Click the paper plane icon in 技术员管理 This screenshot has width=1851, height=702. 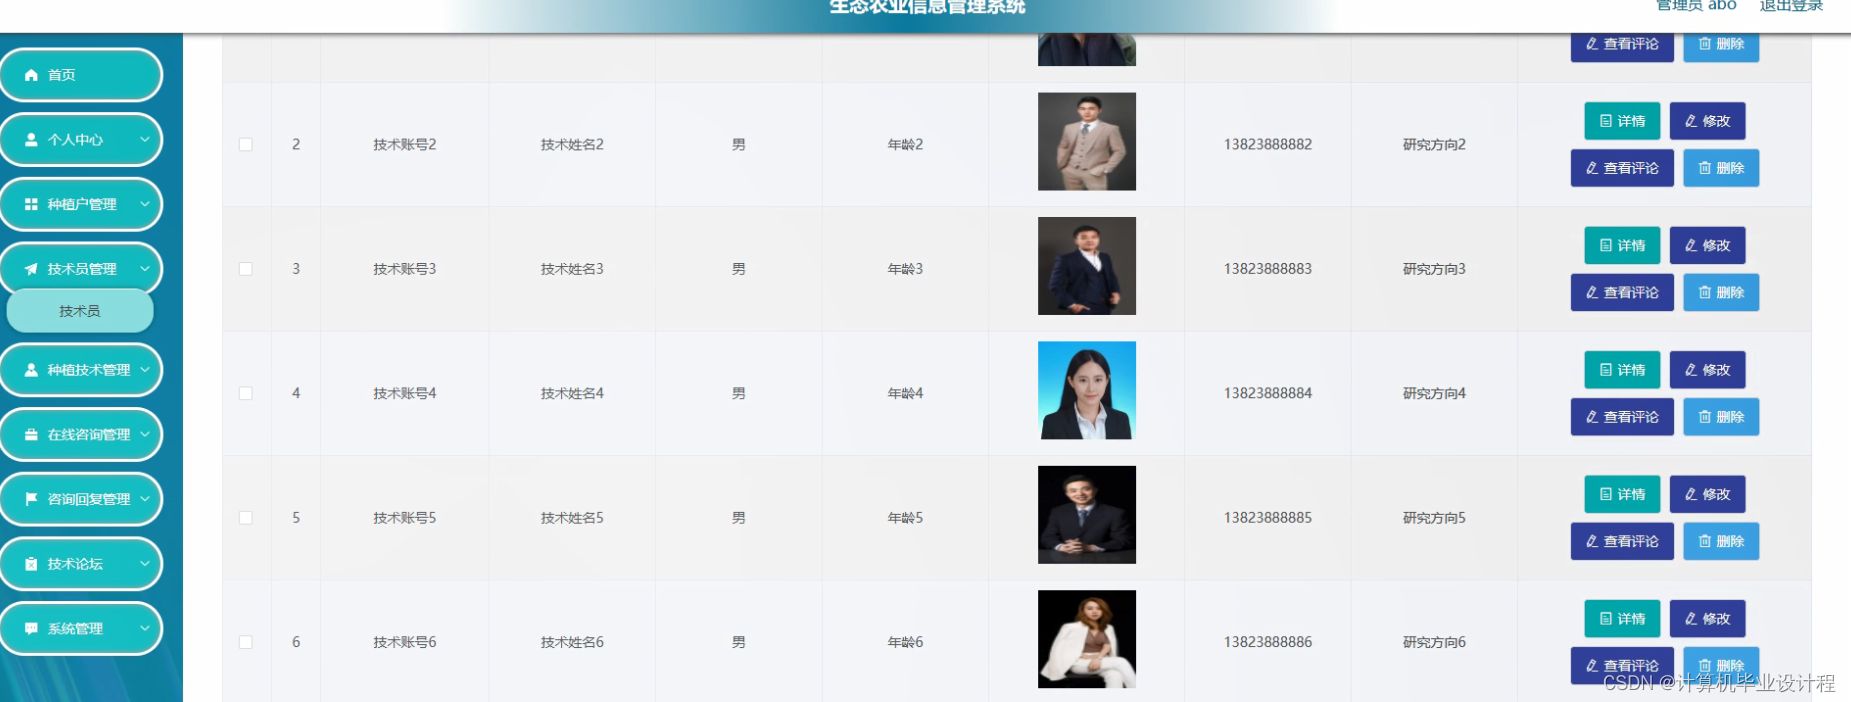pos(31,269)
